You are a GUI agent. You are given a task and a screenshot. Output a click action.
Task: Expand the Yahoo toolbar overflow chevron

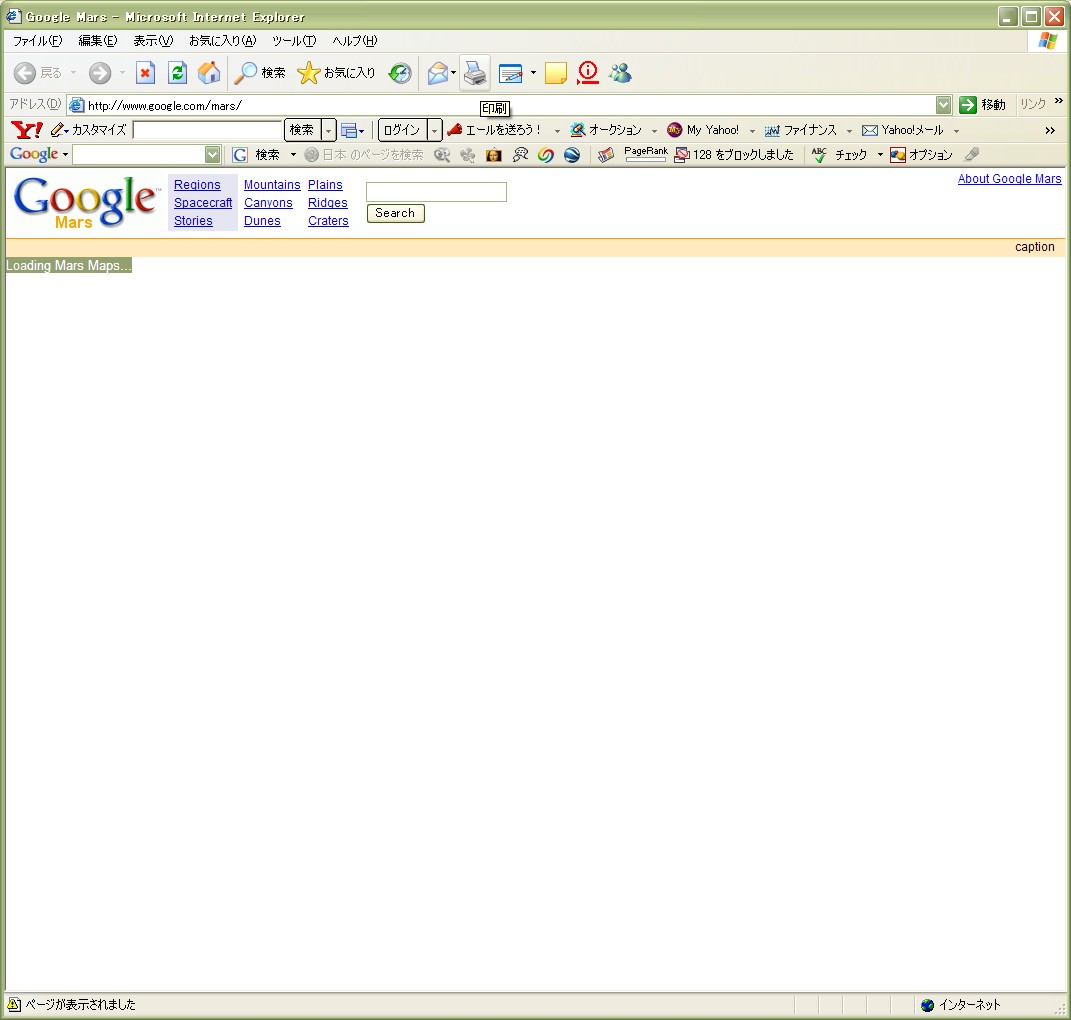(x=1050, y=130)
